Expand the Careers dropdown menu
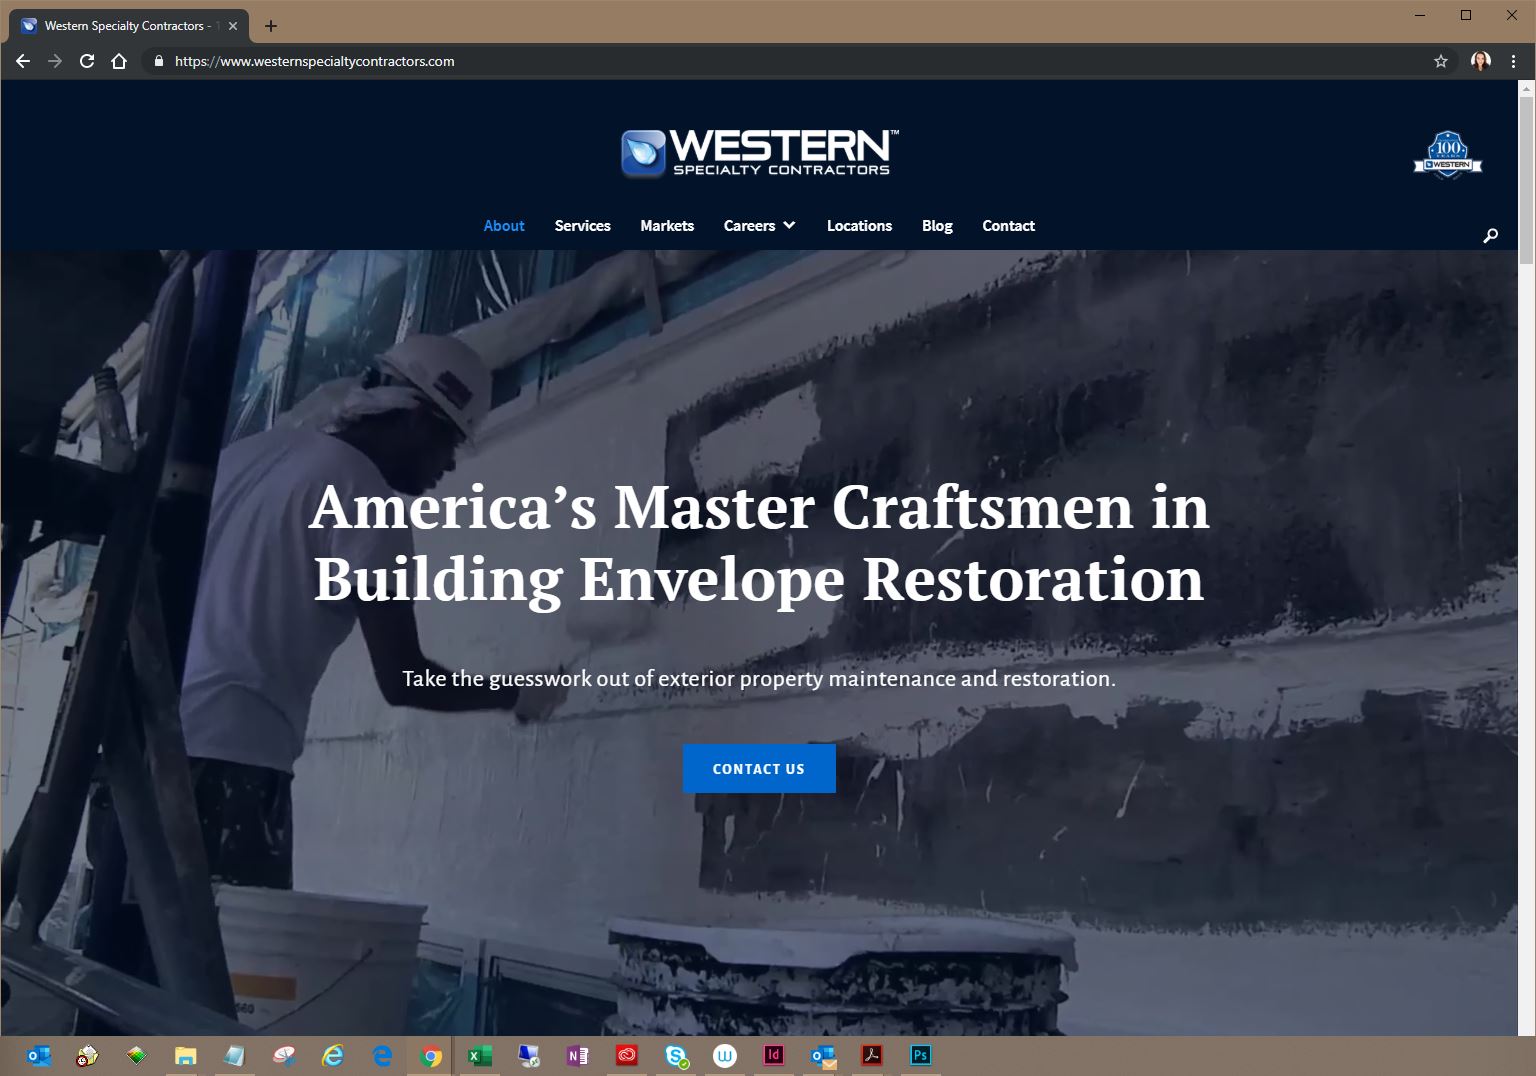The image size is (1536, 1076). pos(759,226)
